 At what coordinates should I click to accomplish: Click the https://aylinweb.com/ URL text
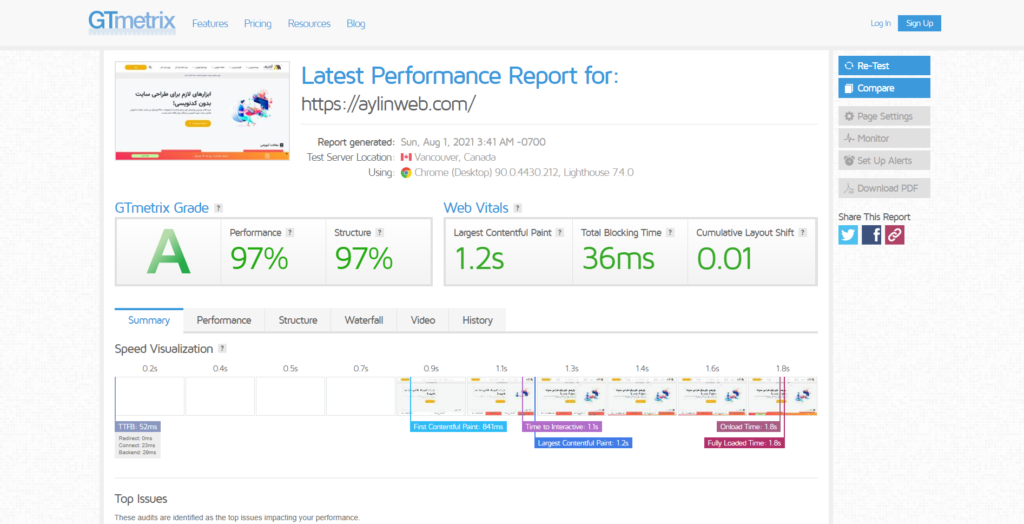tap(389, 103)
